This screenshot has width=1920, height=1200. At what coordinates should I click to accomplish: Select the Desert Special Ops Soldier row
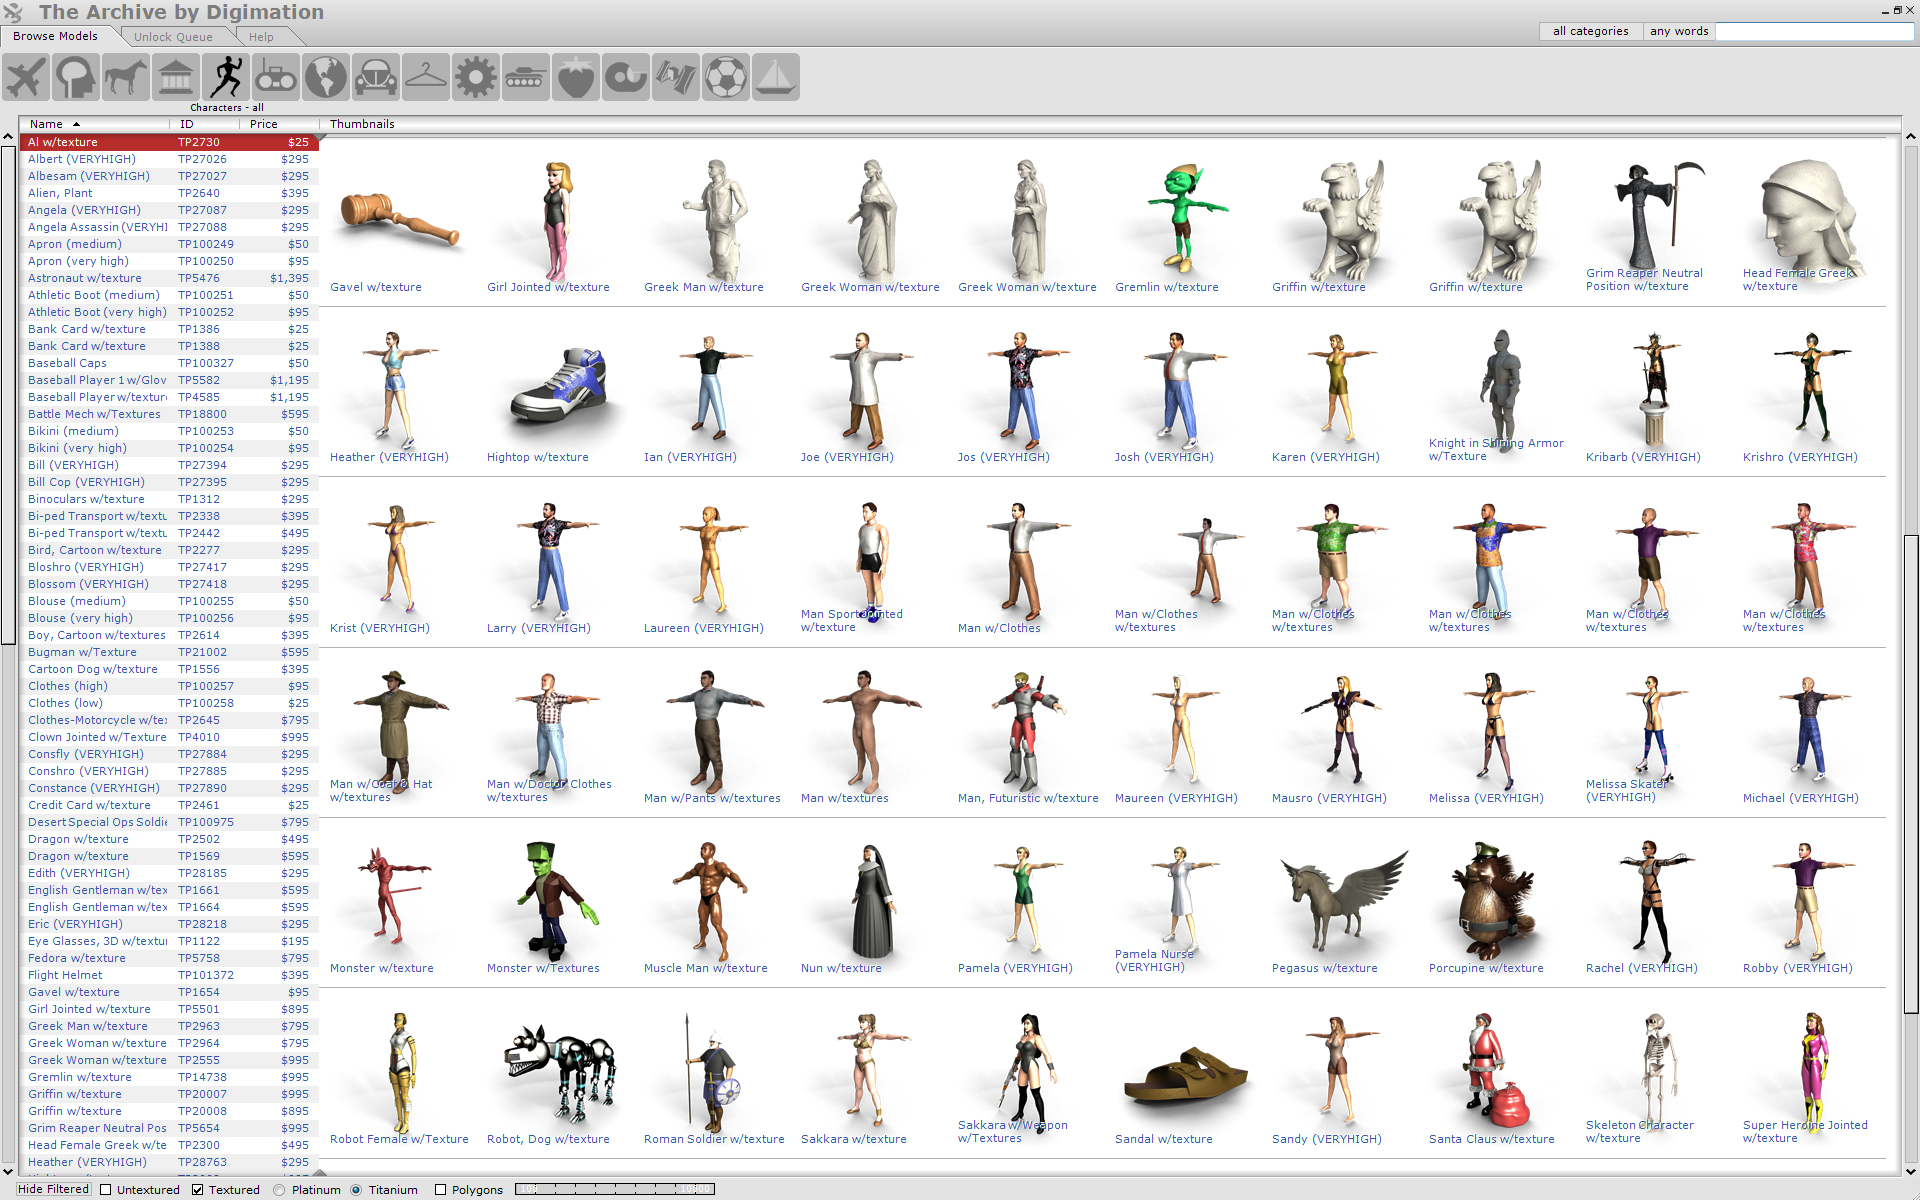point(169,822)
